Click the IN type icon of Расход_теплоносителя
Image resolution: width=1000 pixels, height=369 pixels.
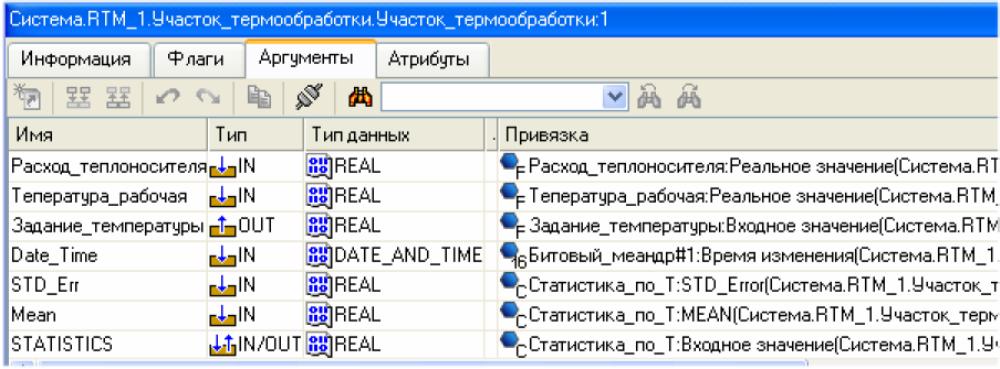(223, 168)
